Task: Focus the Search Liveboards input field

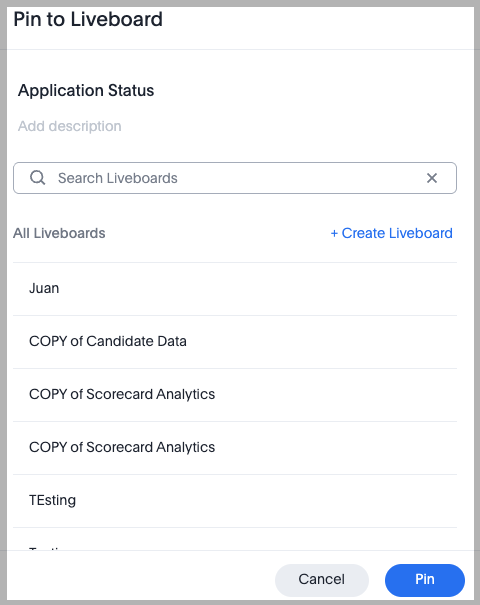Action: [x=235, y=178]
